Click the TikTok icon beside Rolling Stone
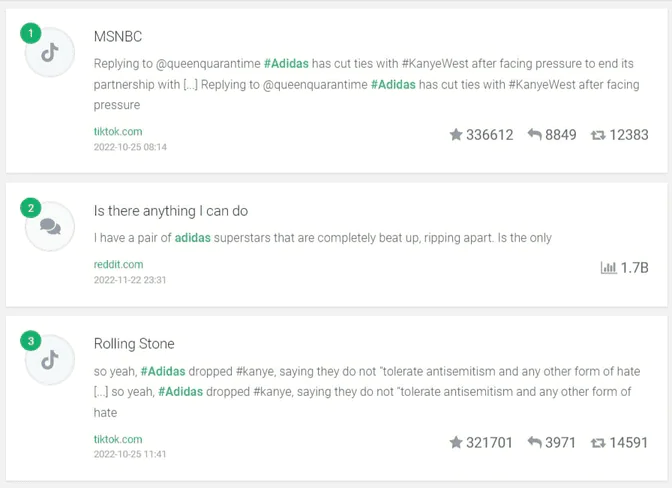Screen dimensions: 672x488 [x=50, y=360]
